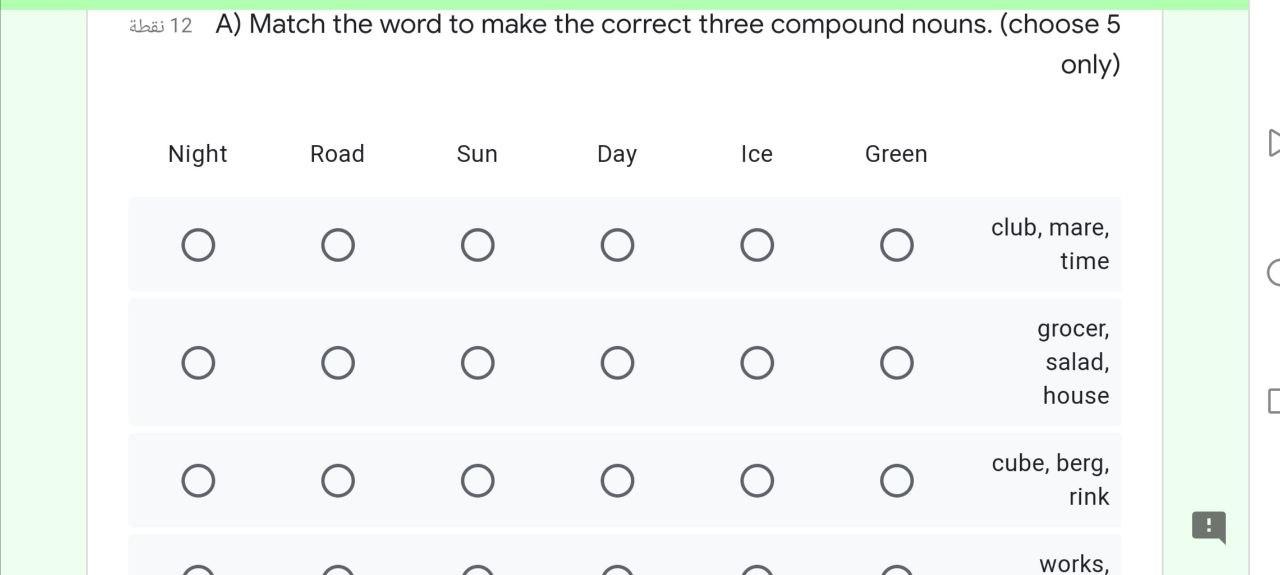Screen dimensions: 1280x575
Task: Click the partially visible play-shaped icon at right edge
Action: (x=1273, y=143)
